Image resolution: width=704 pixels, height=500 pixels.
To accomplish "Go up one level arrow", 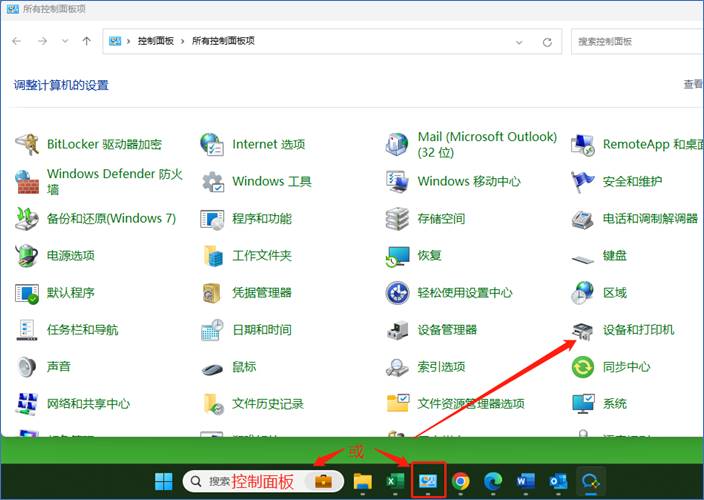I will [x=87, y=41].
